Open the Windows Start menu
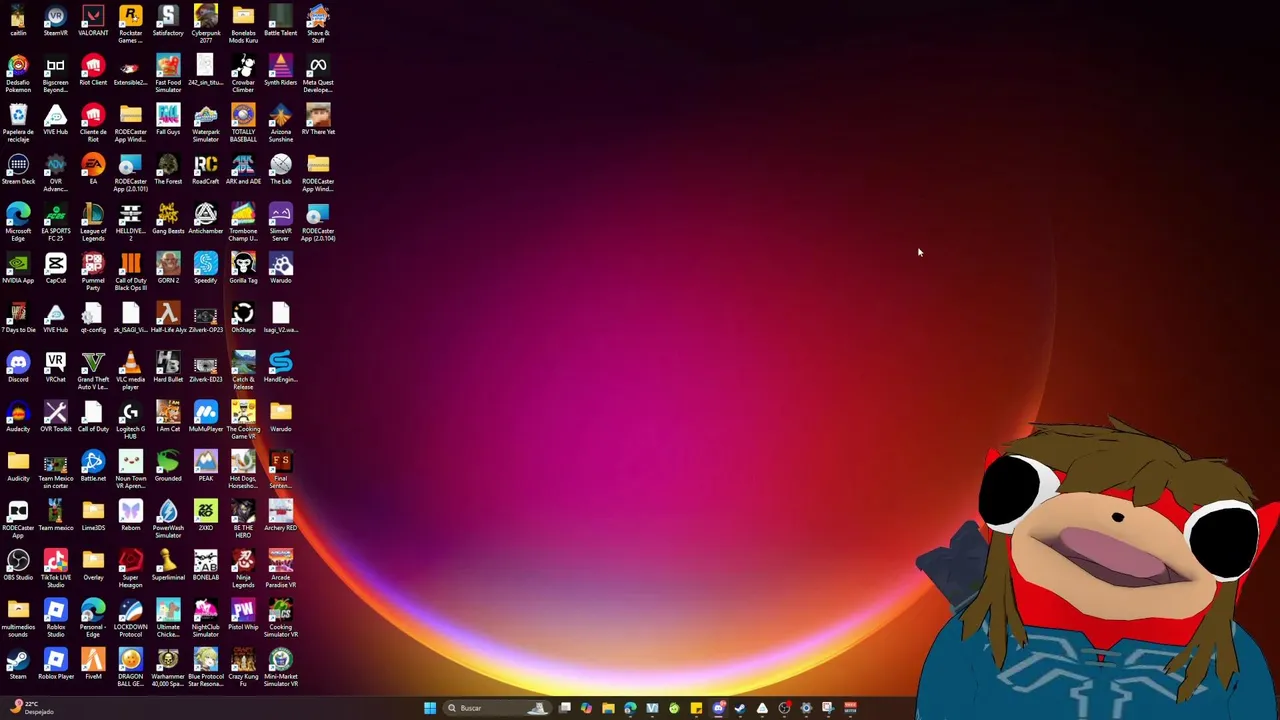The height and width of the screenshot is (720, 1280). point(430,708)
